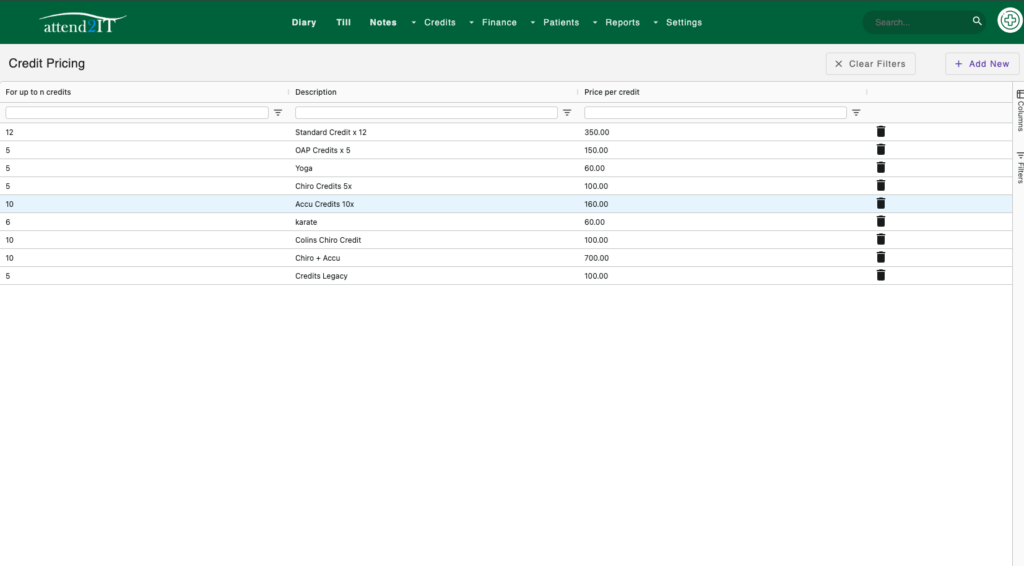Click the Yoga description cell
Image resolution: width=1024 pixels, height=566 pixels.
pyautogui.click(x=304, y=168)
